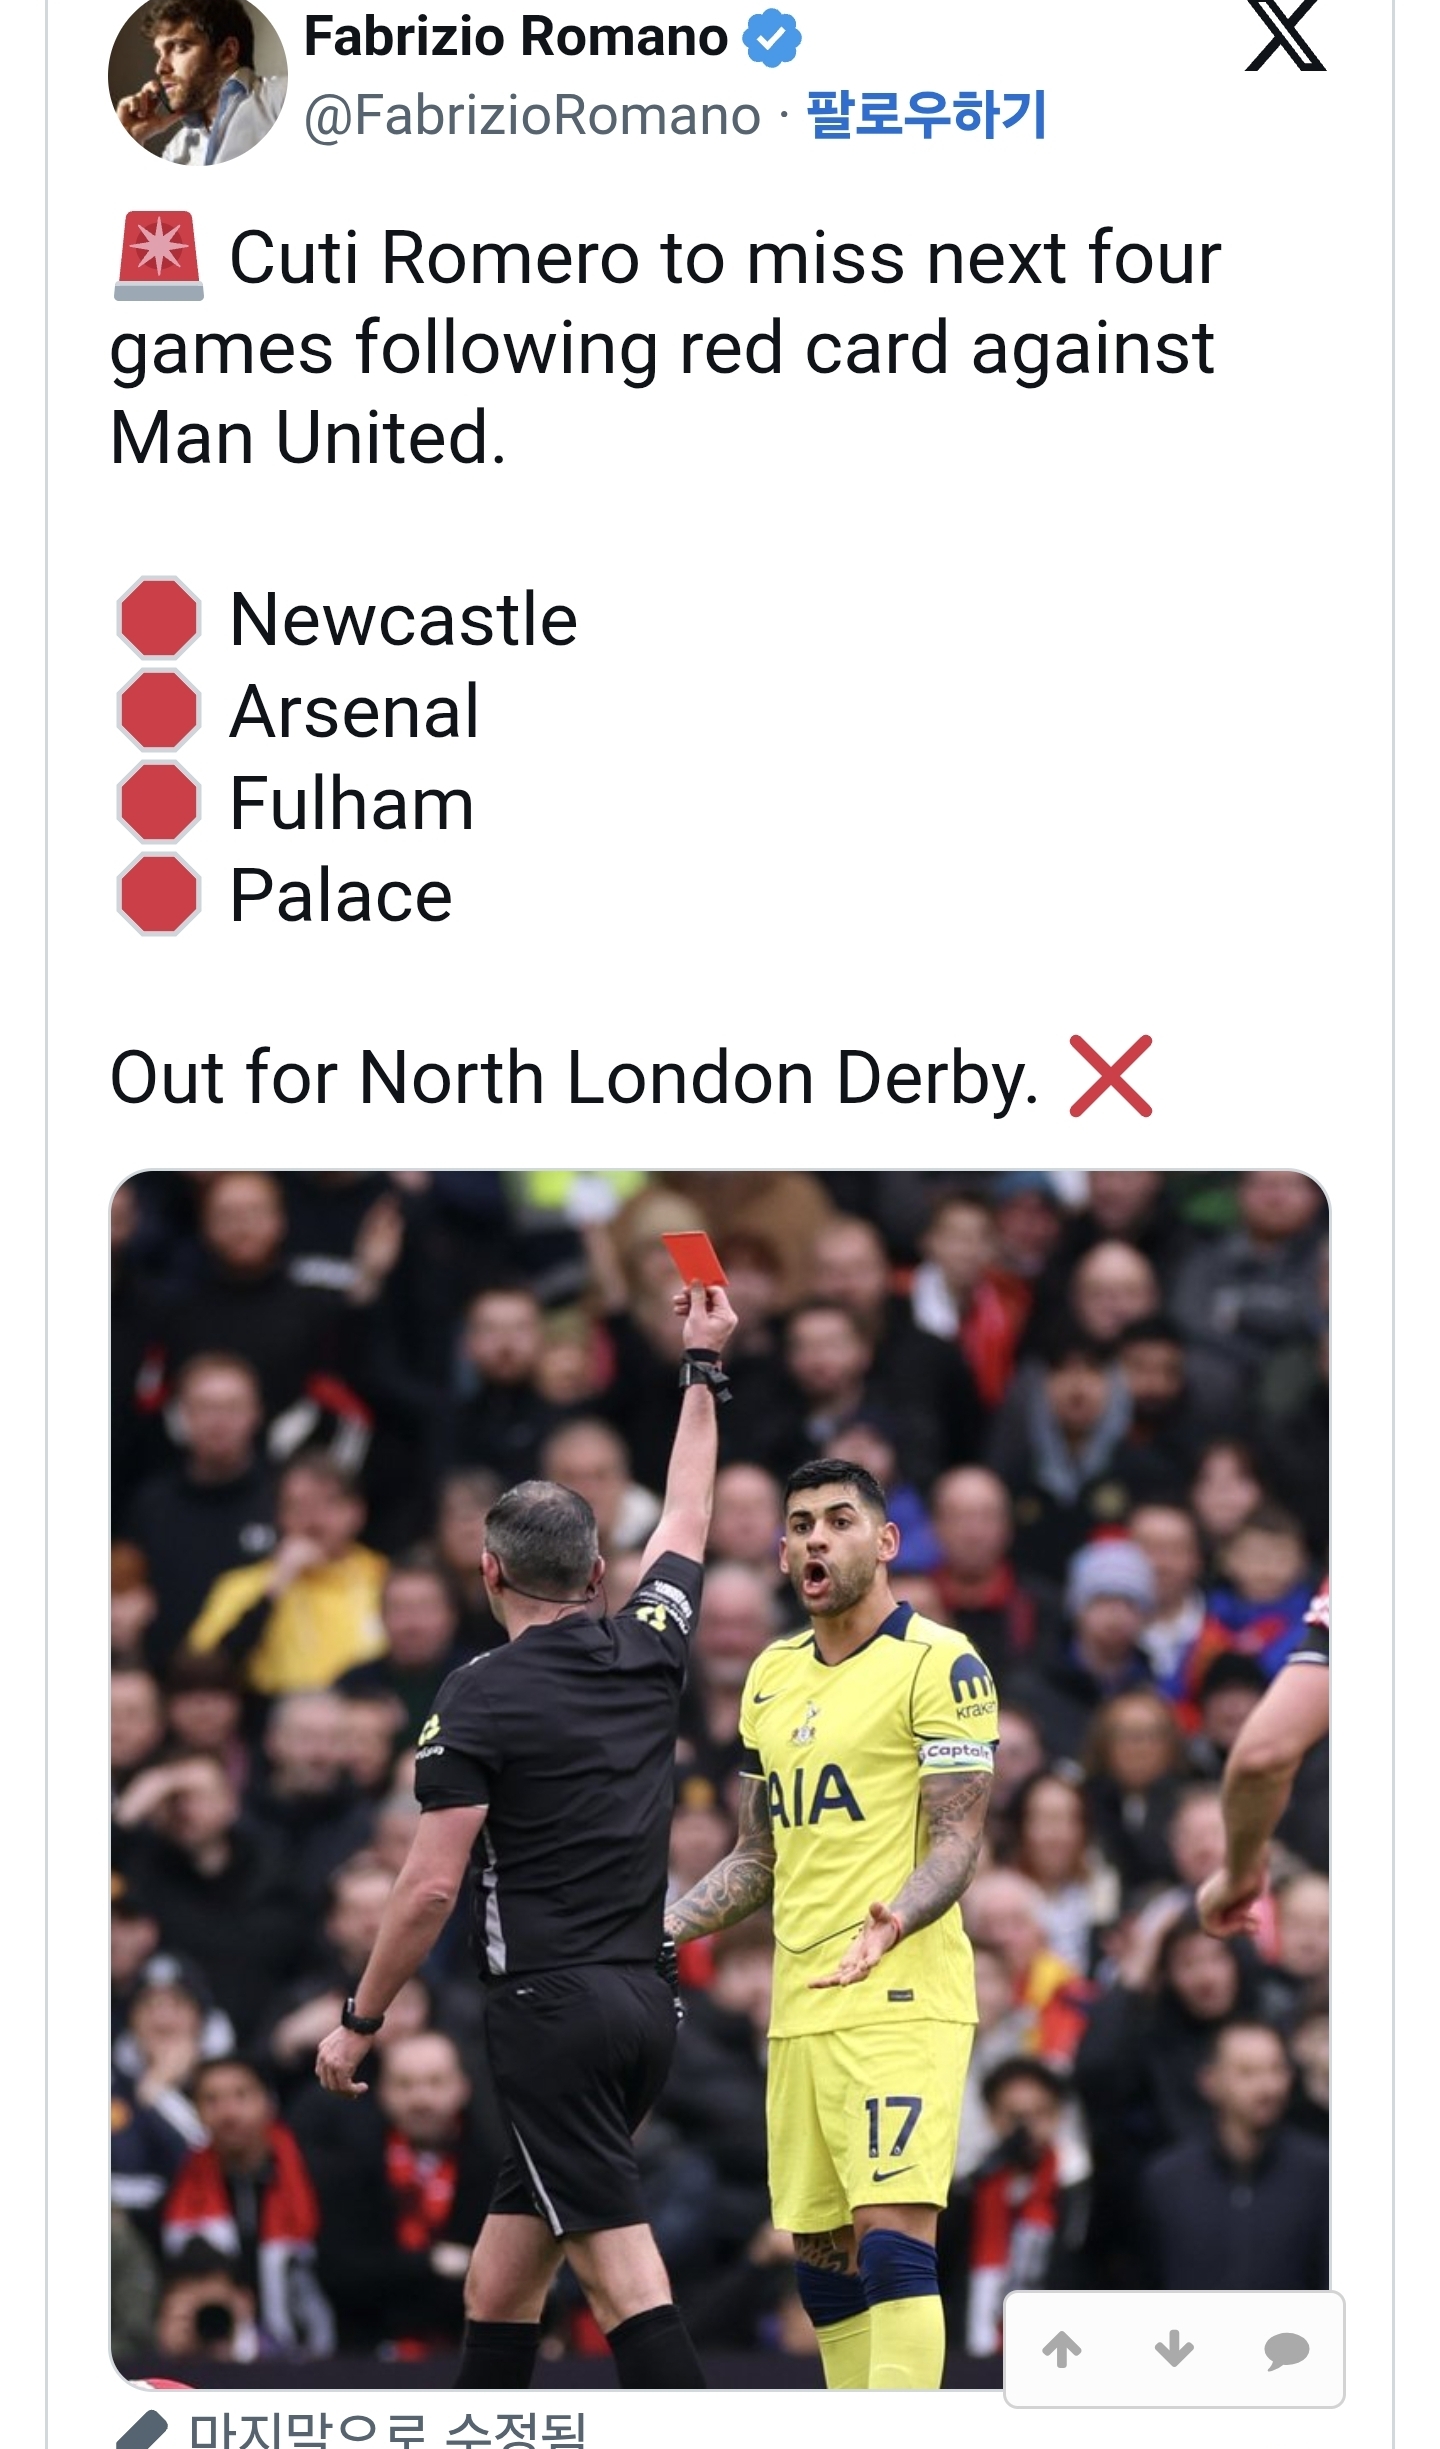1440x2449 pixels.
Task: Follow the account via 팔로우하기 link
Action: tap(926, 115)
